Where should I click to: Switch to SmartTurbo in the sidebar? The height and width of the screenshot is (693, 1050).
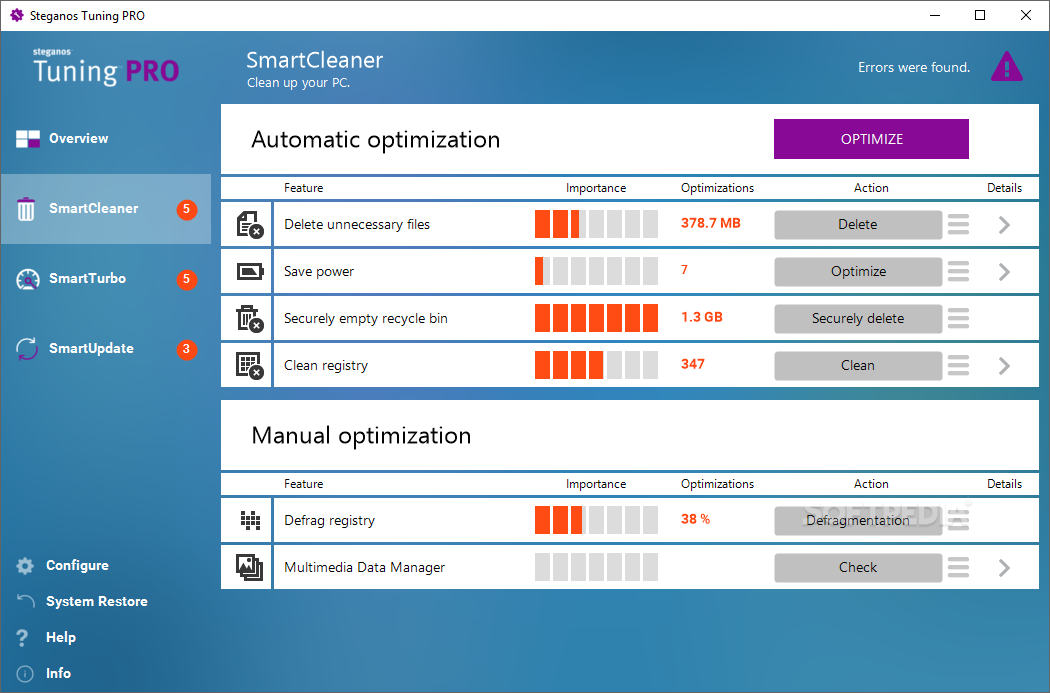pos(106,279)
